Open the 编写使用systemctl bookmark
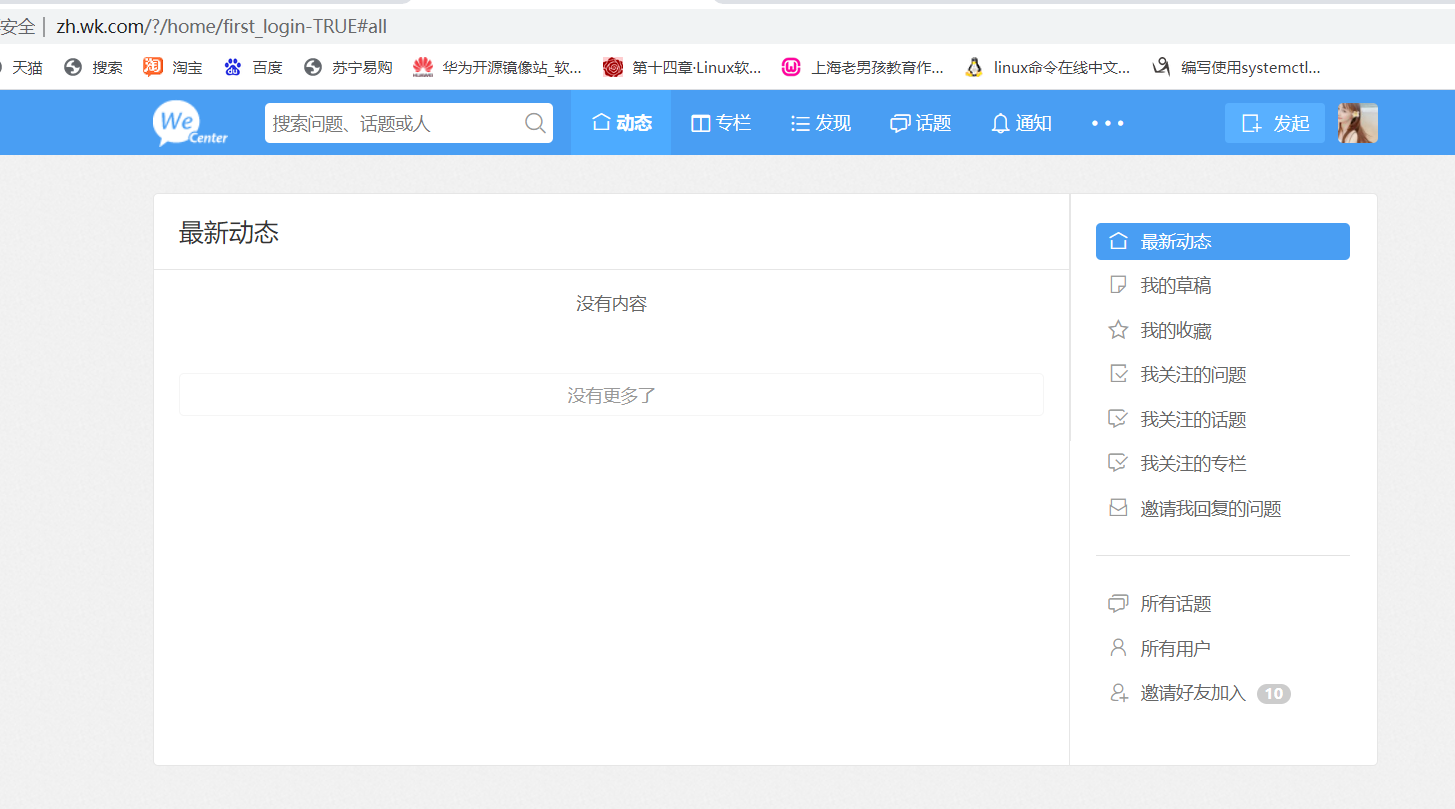Image resolution: width=1455 pixels, height=809 pixels. pos(1236,67)
